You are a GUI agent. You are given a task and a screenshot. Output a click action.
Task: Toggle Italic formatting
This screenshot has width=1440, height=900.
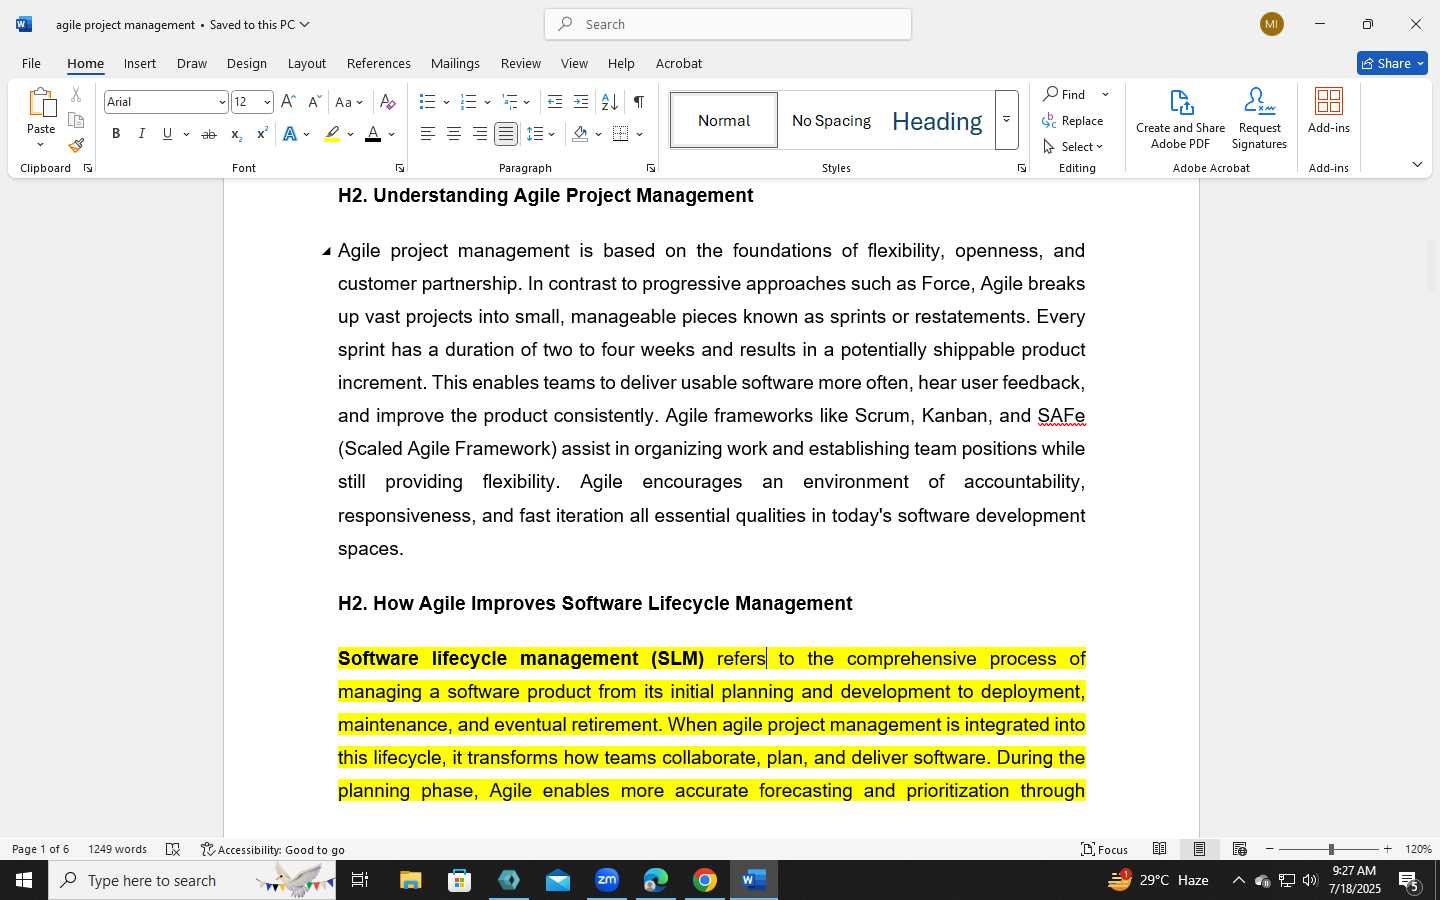[141, 134]
